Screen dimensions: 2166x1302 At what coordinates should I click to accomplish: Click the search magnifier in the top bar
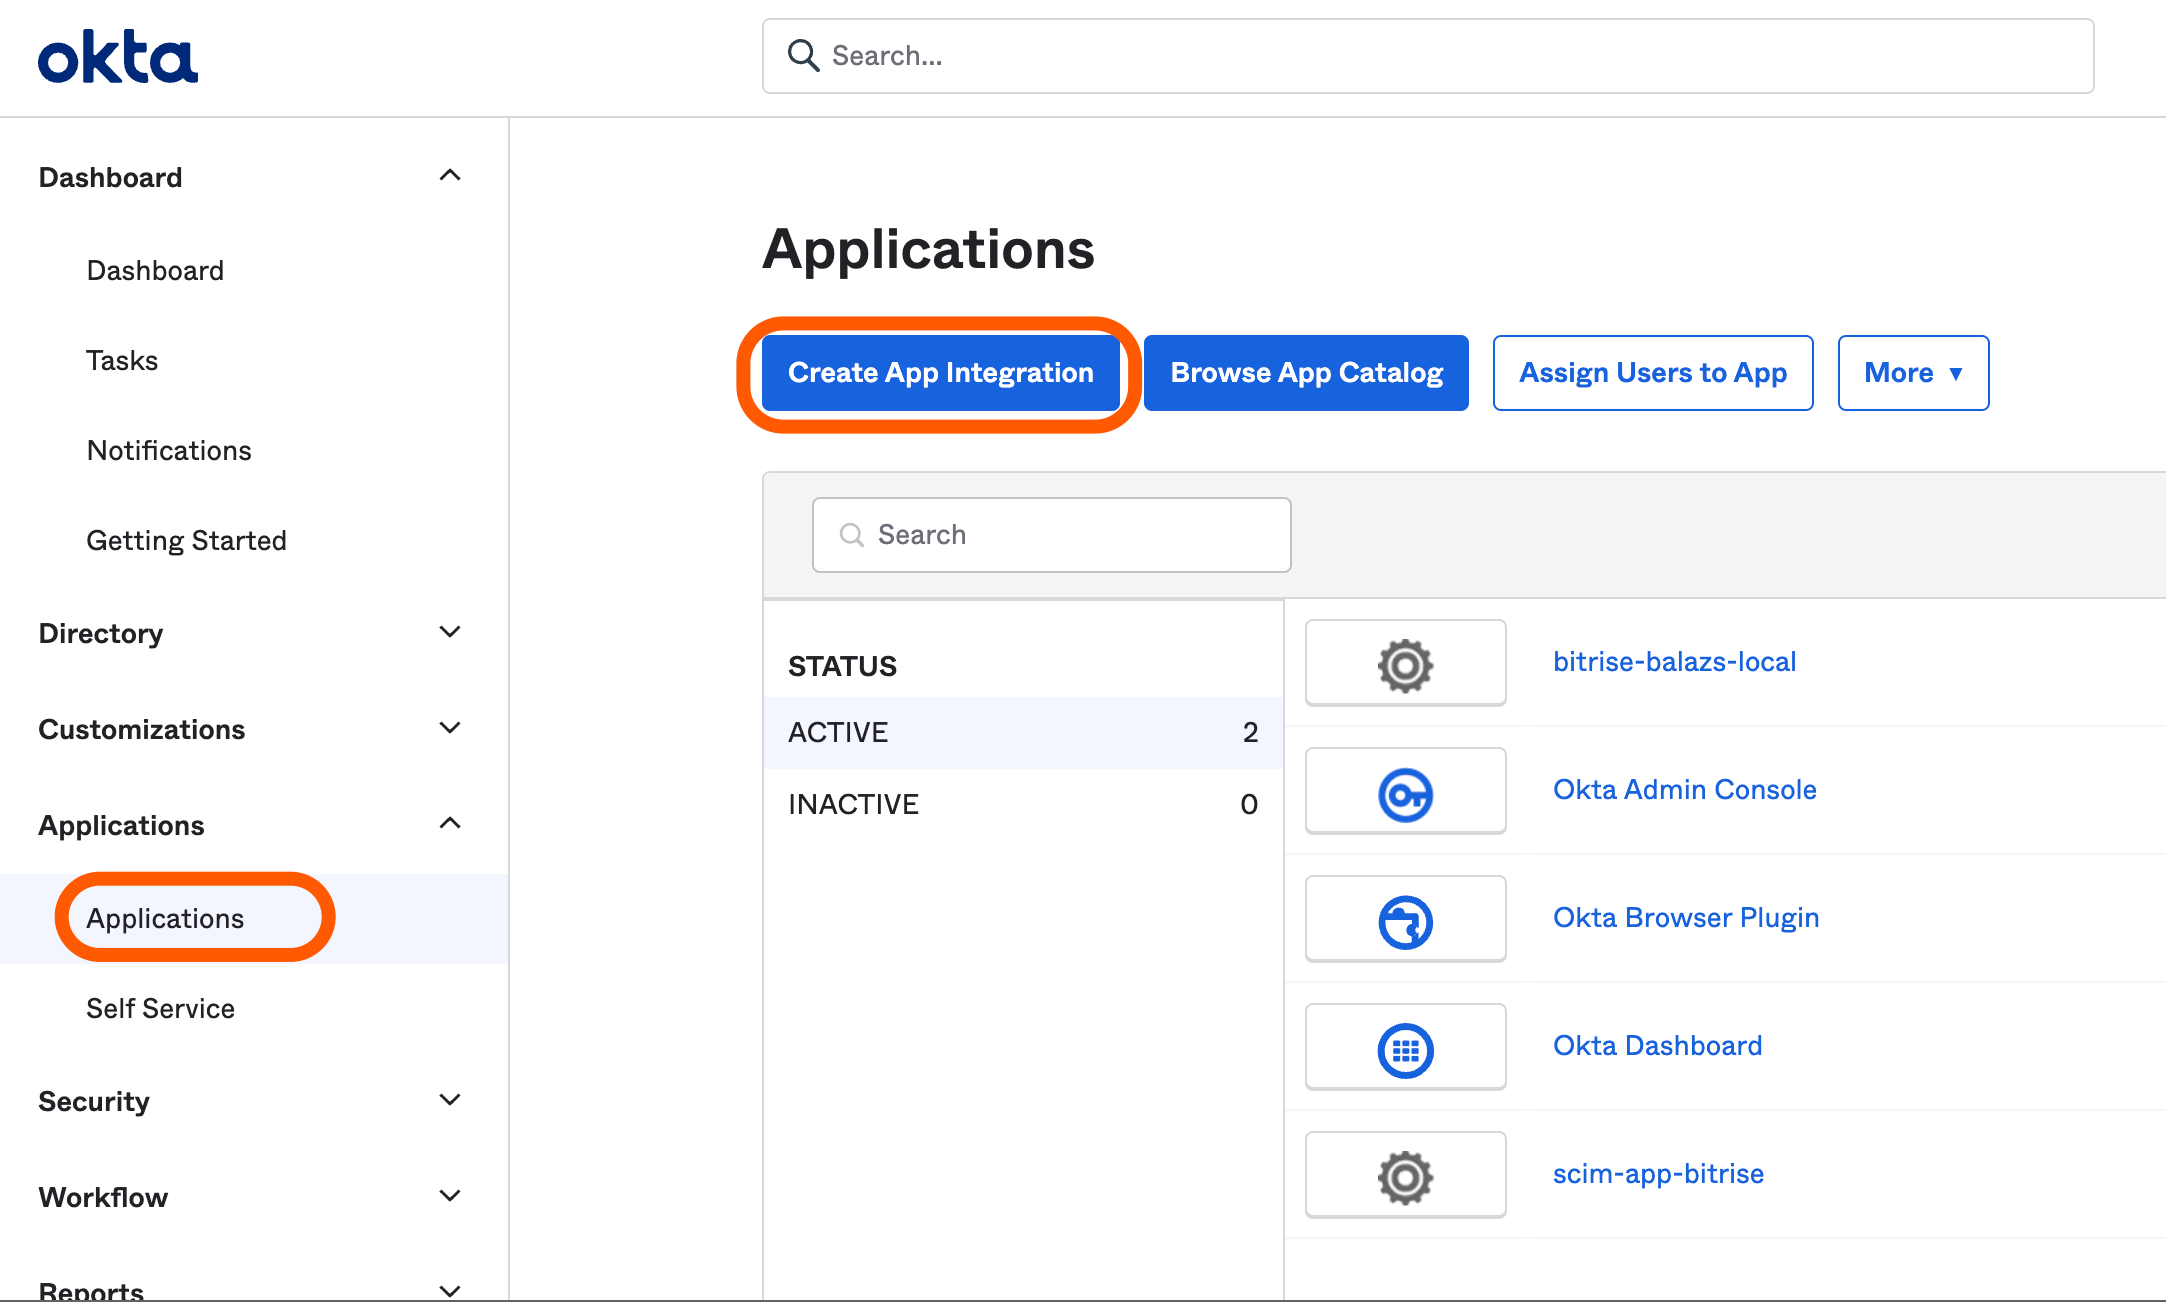tap(802, 56)
